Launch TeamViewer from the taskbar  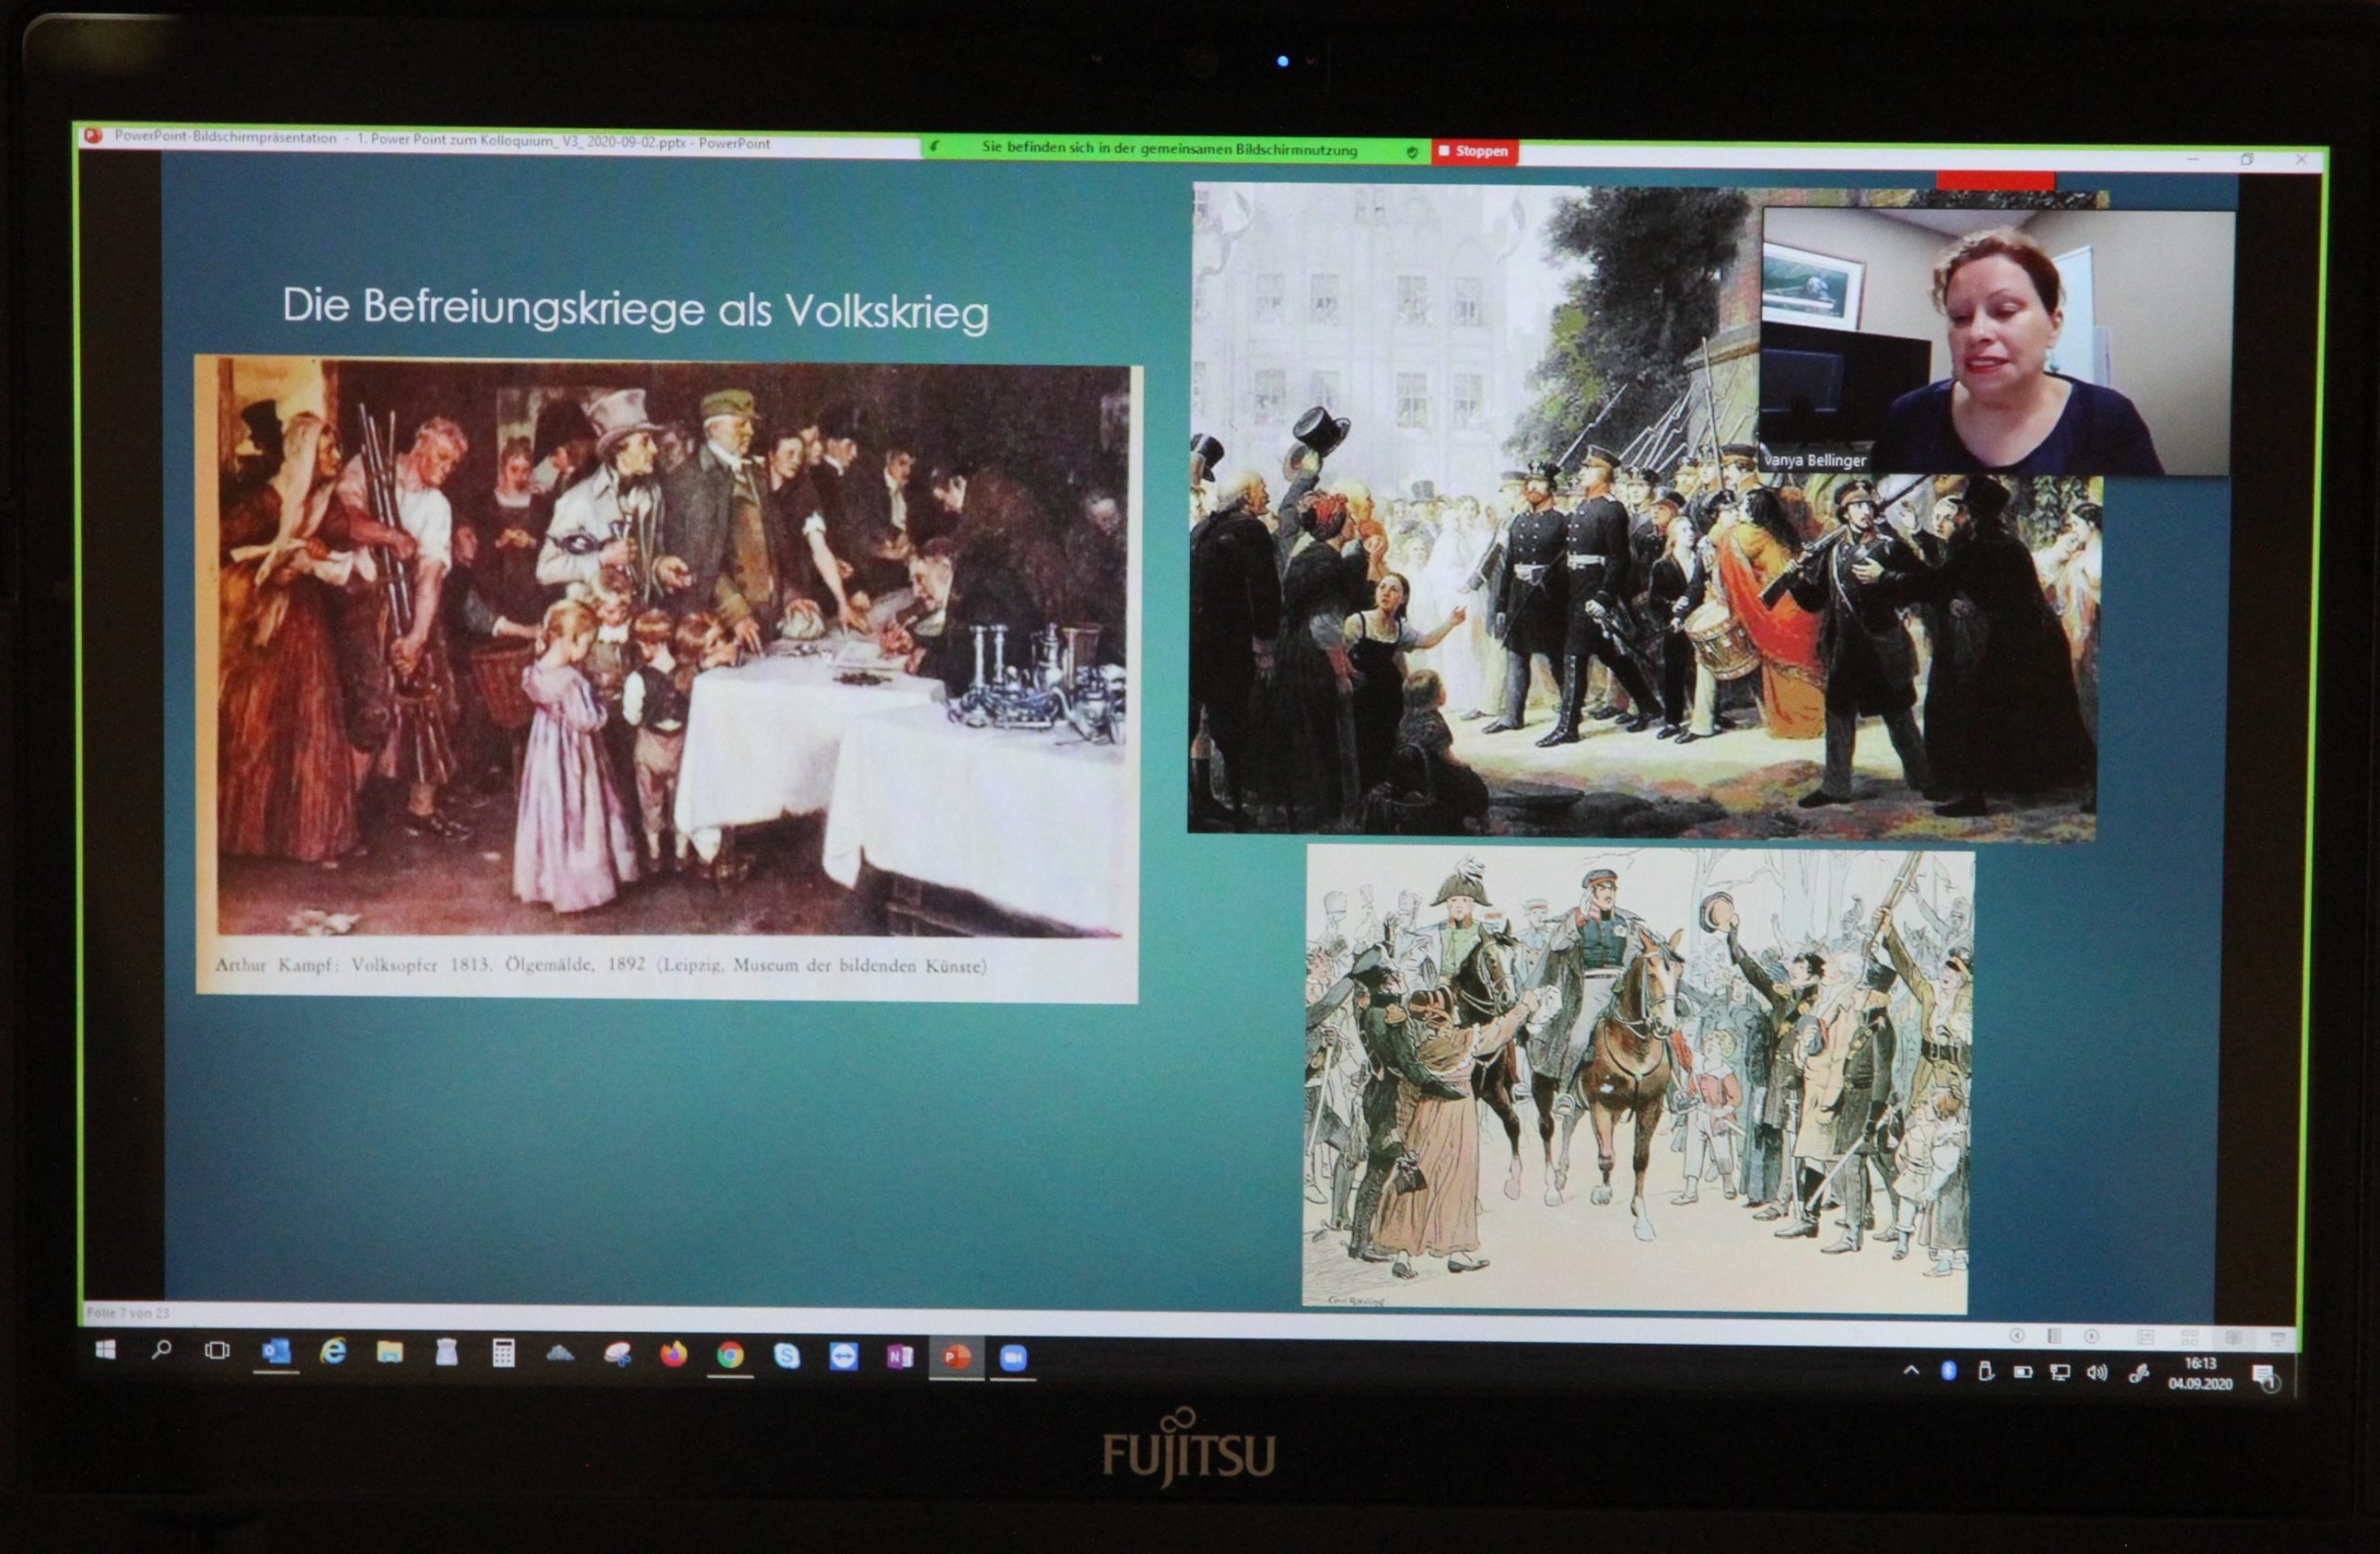pos(844,1357)
